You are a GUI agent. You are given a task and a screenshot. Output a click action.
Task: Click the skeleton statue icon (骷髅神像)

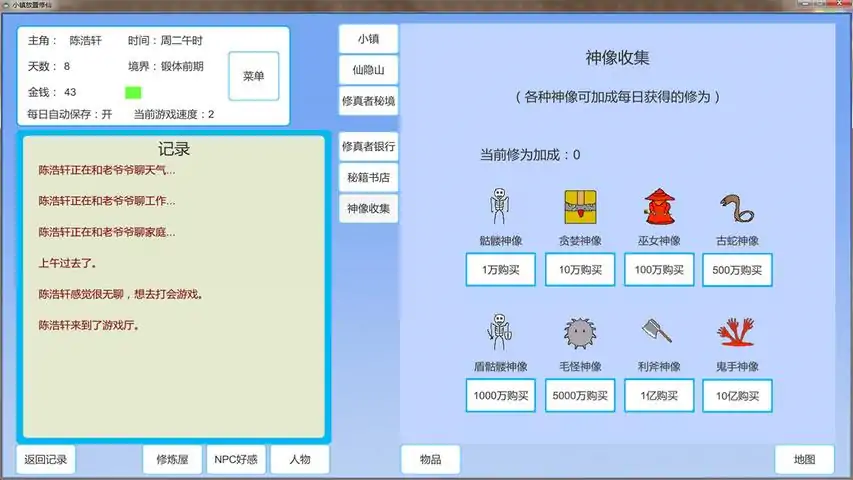[500, 207]
